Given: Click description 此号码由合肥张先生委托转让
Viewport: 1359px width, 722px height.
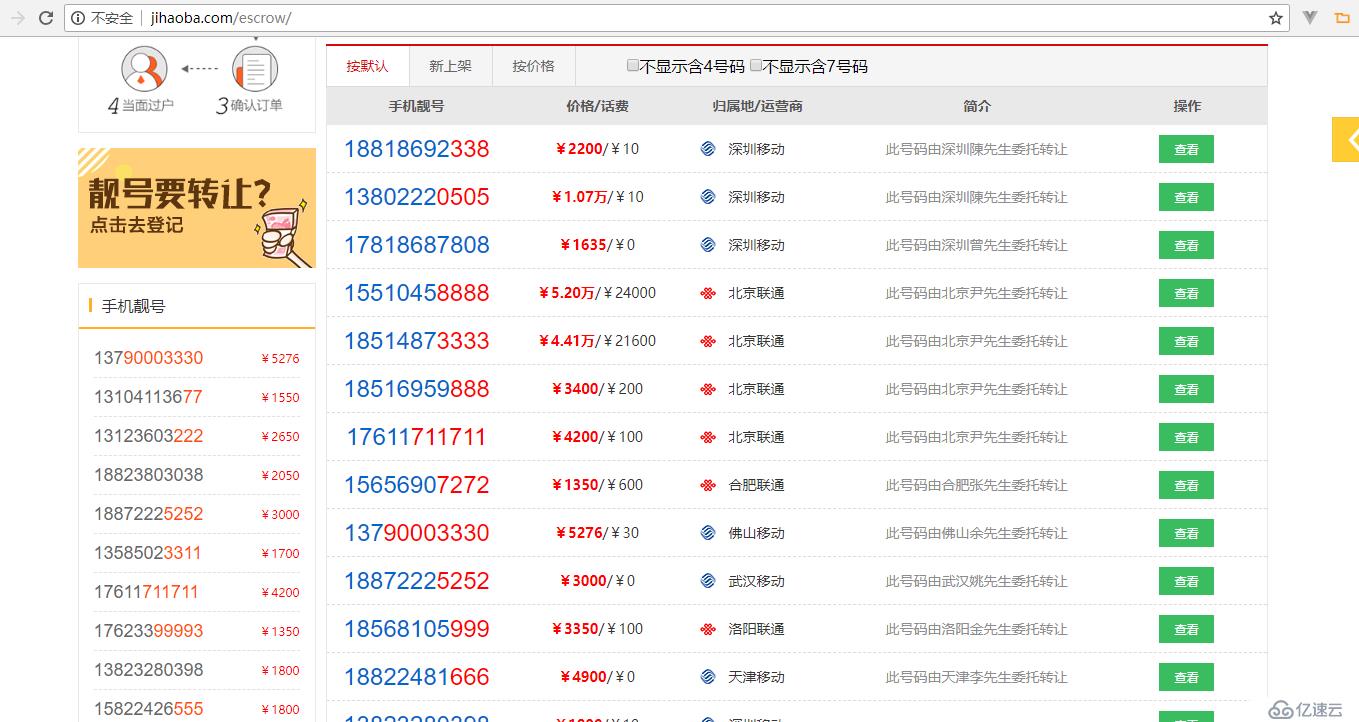Looking at the screenshot, I should tap(976, 485).
